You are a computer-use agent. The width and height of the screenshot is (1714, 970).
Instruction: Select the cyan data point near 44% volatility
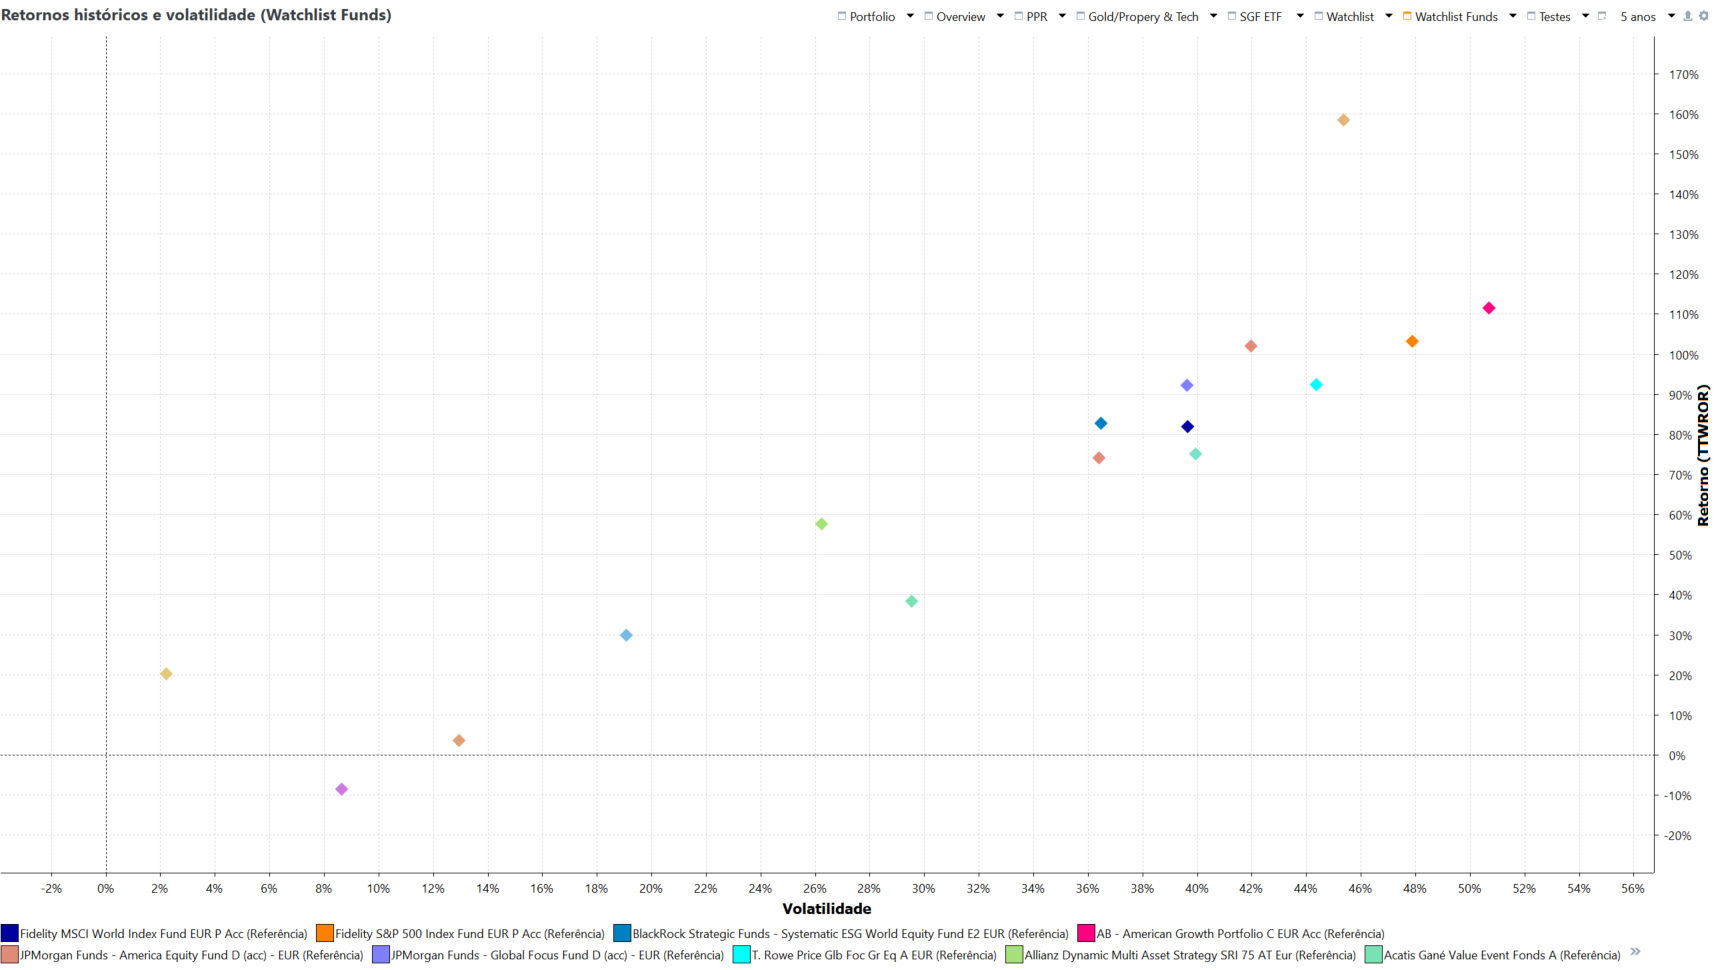(1316, 385)
